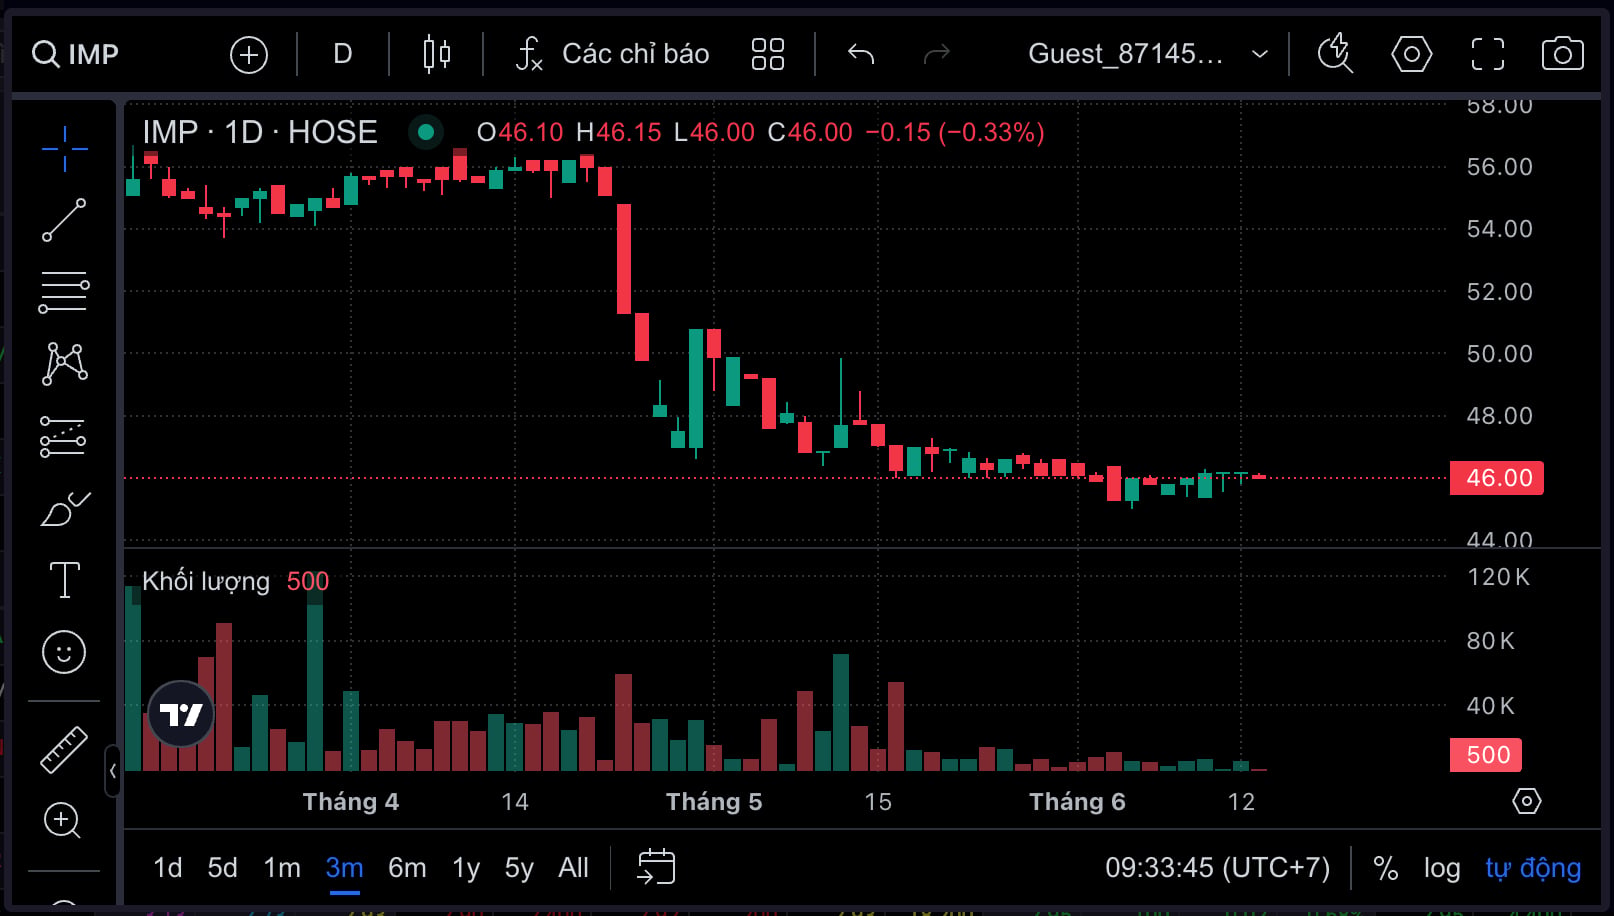This screenshot has width=1614, height=916.
Task: Switch to the 1y time range
Action: (466, 868)
